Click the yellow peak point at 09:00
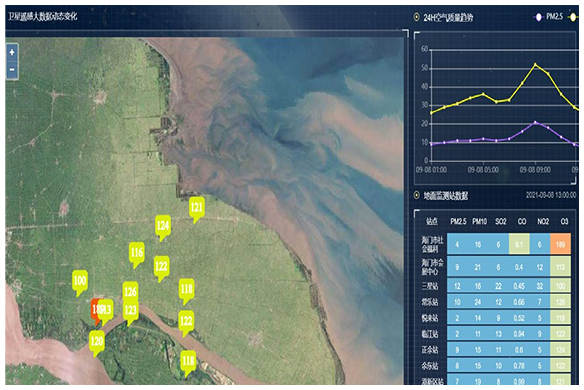The height and width of the screenshot is (390, 584). [x=536, y=64]
